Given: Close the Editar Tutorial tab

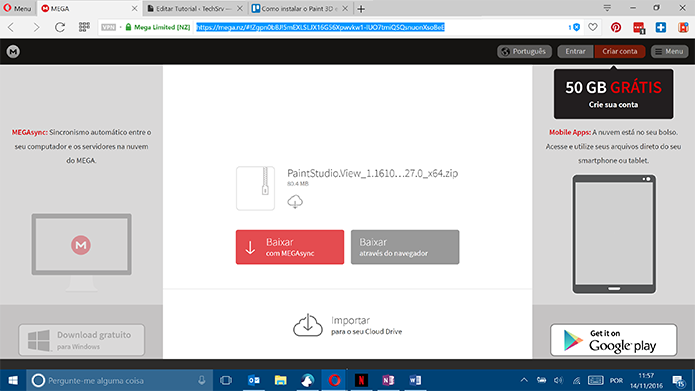Looking at the screenshot, I should coord(239,8).
